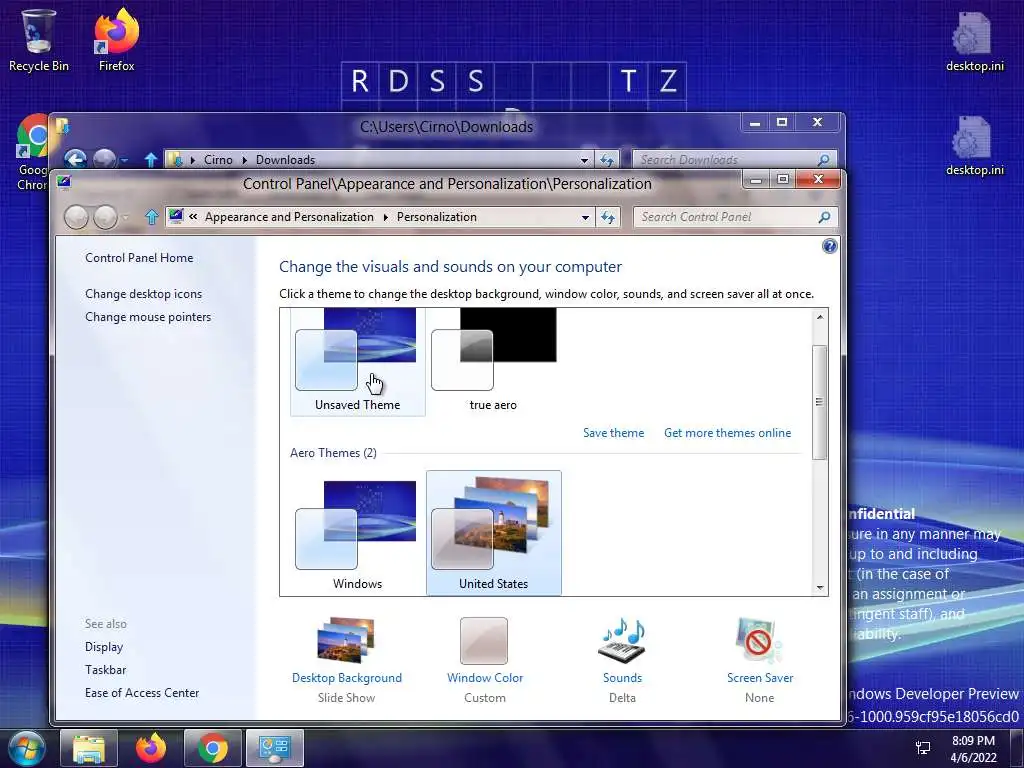Click the Control Panel taskbar button
This screenshot has height=768, width=1024.
tap(274, 748)
